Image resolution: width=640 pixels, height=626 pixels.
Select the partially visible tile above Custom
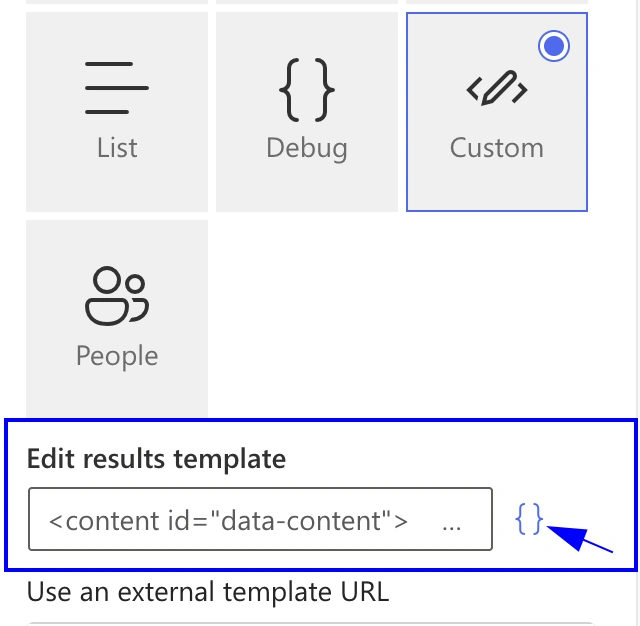click(x=497, y=2)
